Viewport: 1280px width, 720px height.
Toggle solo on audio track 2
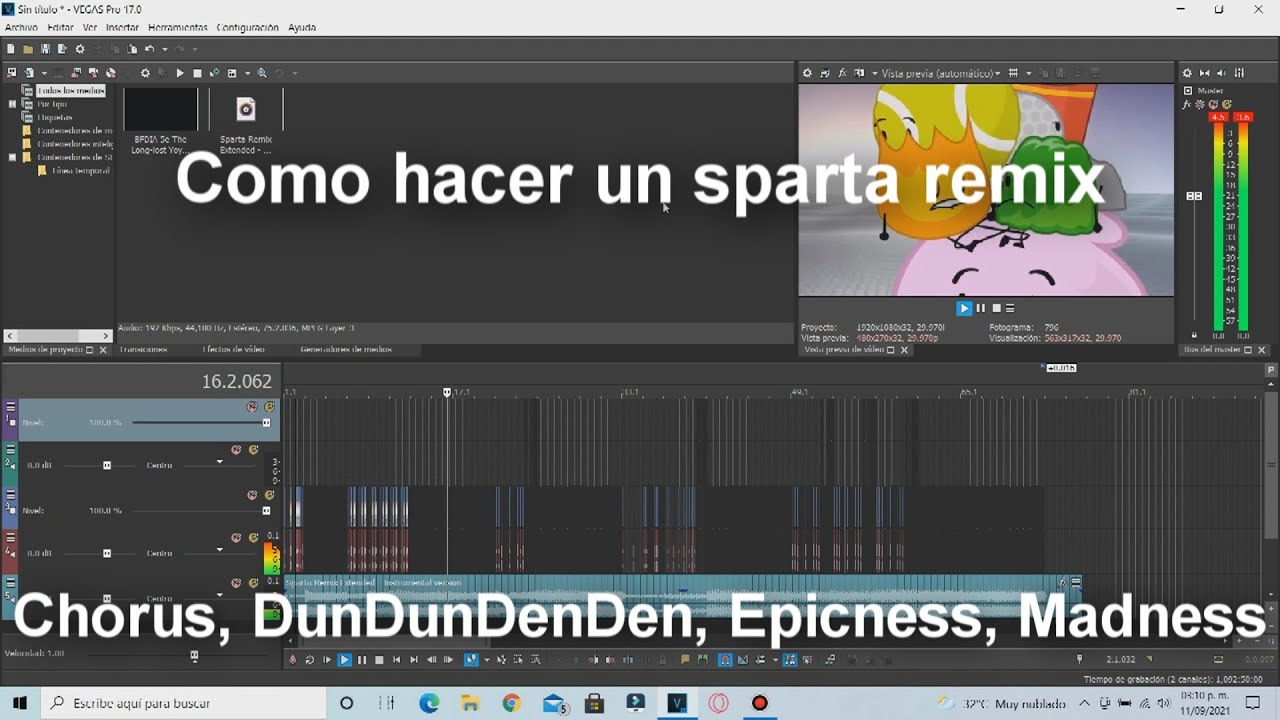click(x=253, y=450)
